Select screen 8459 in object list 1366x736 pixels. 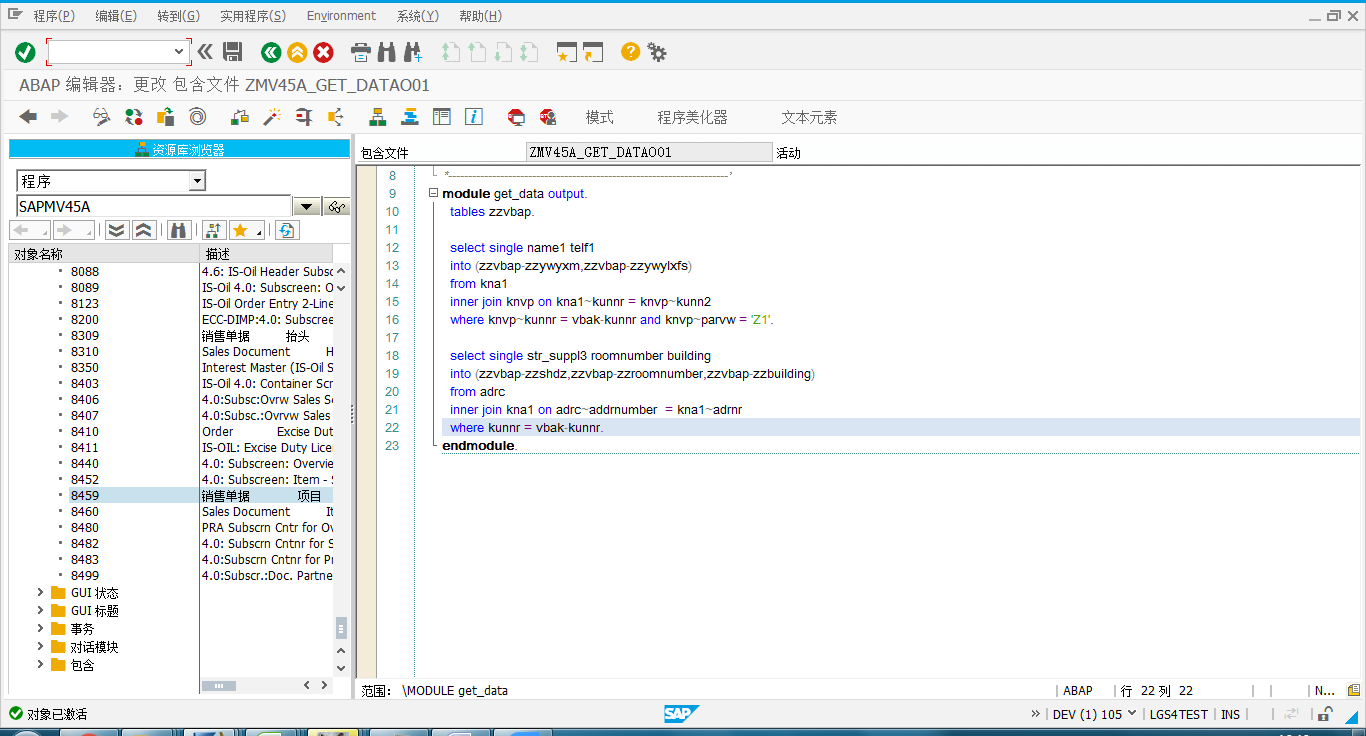[x=85, y=495]
